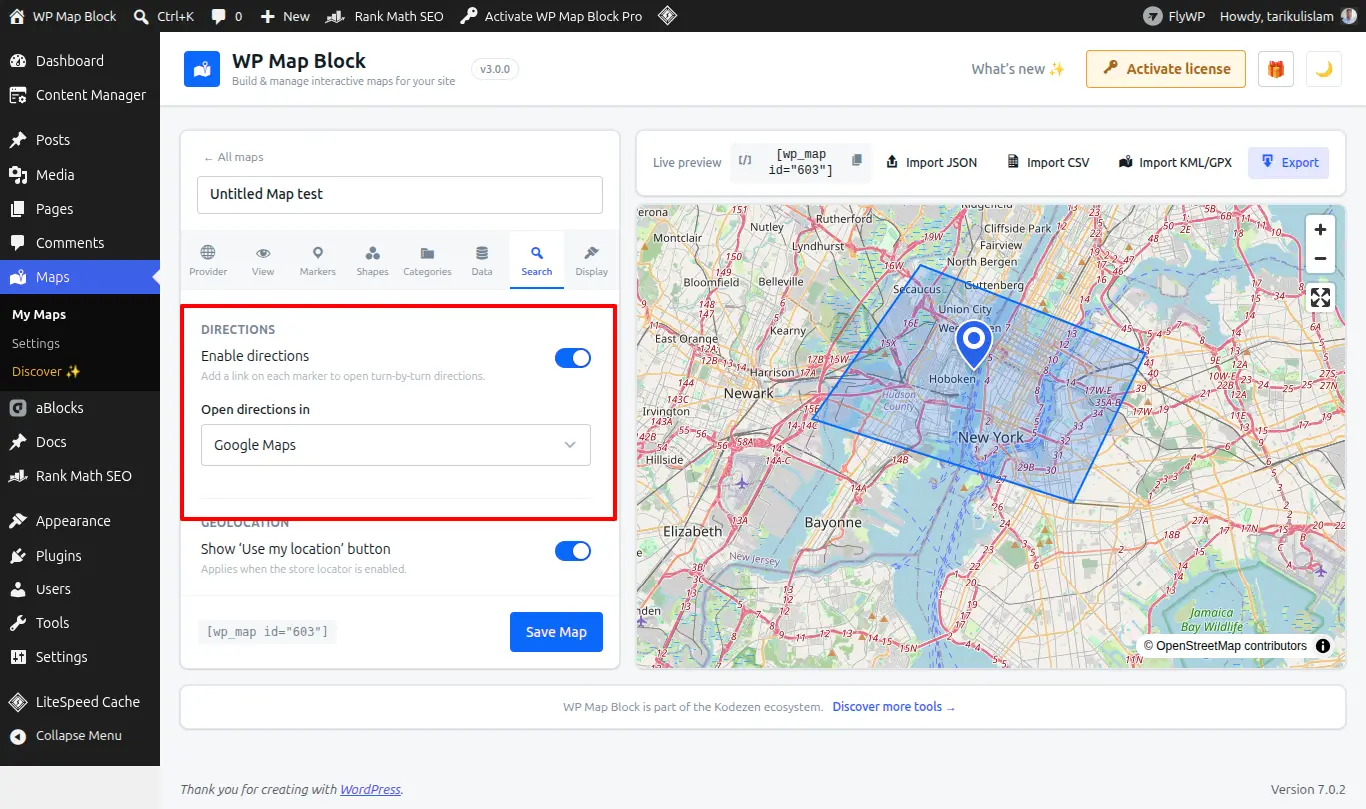Click the Save Map button
This screenshot has height=809, width=1366.
tap(556, 632)
